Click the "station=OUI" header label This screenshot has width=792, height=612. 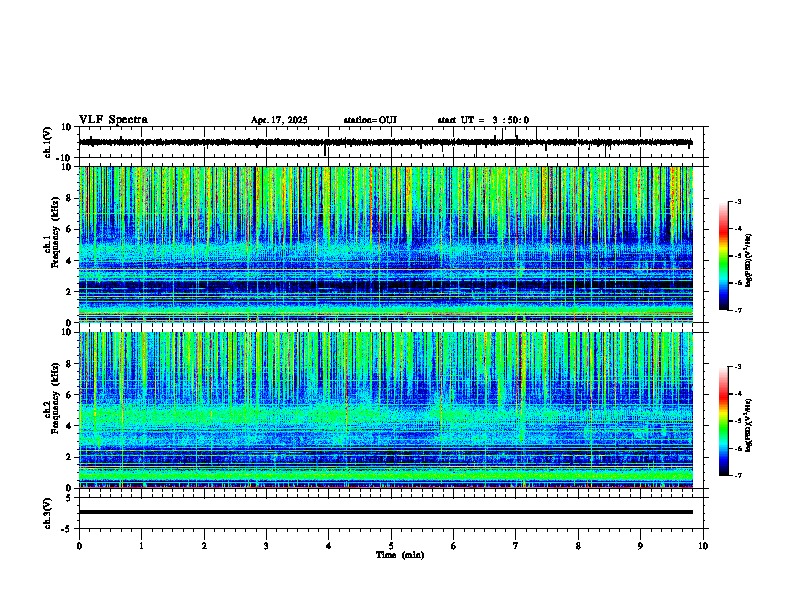(370, 120)
